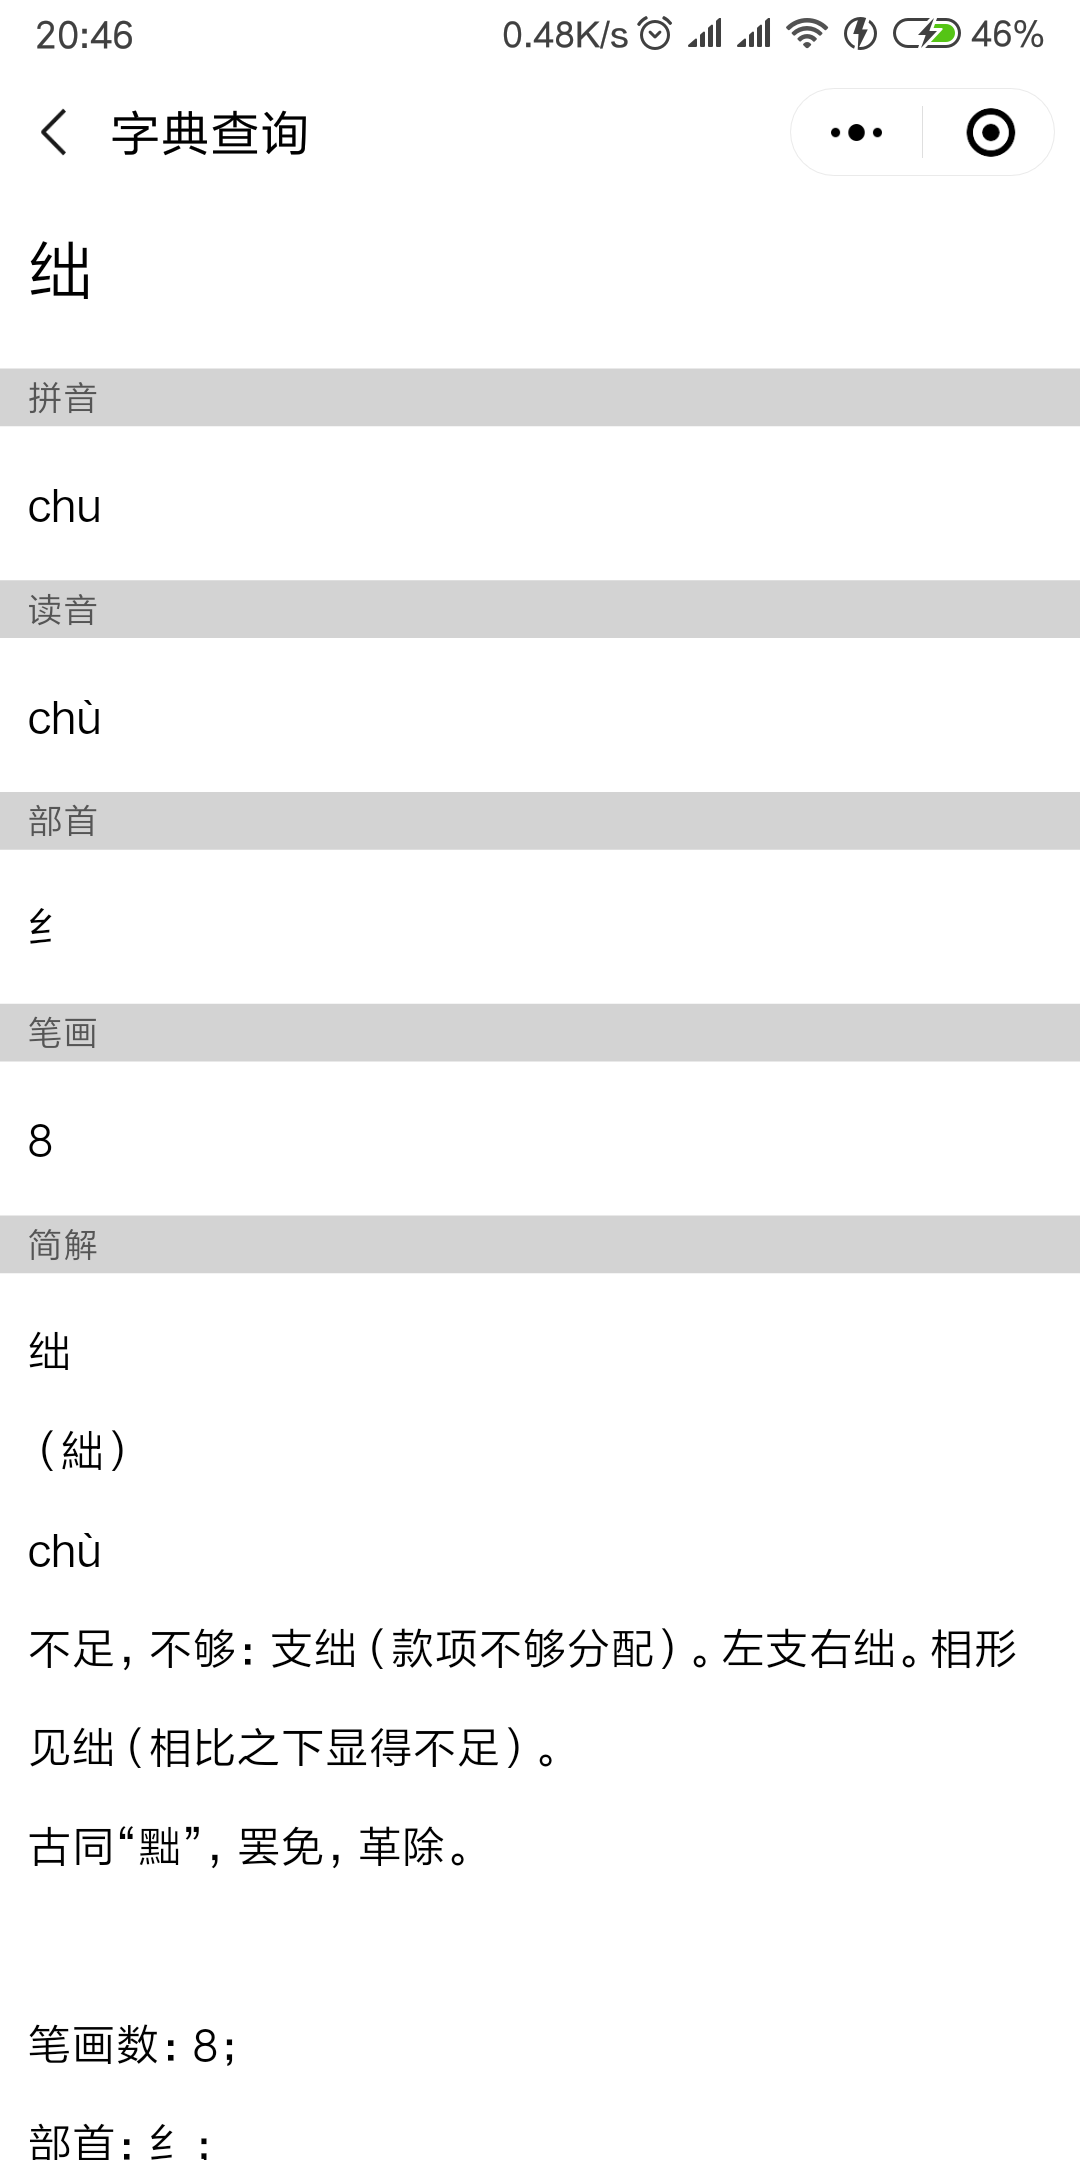Select the pinyin value chu
Screen dimensions: 1080x2160
65,507
